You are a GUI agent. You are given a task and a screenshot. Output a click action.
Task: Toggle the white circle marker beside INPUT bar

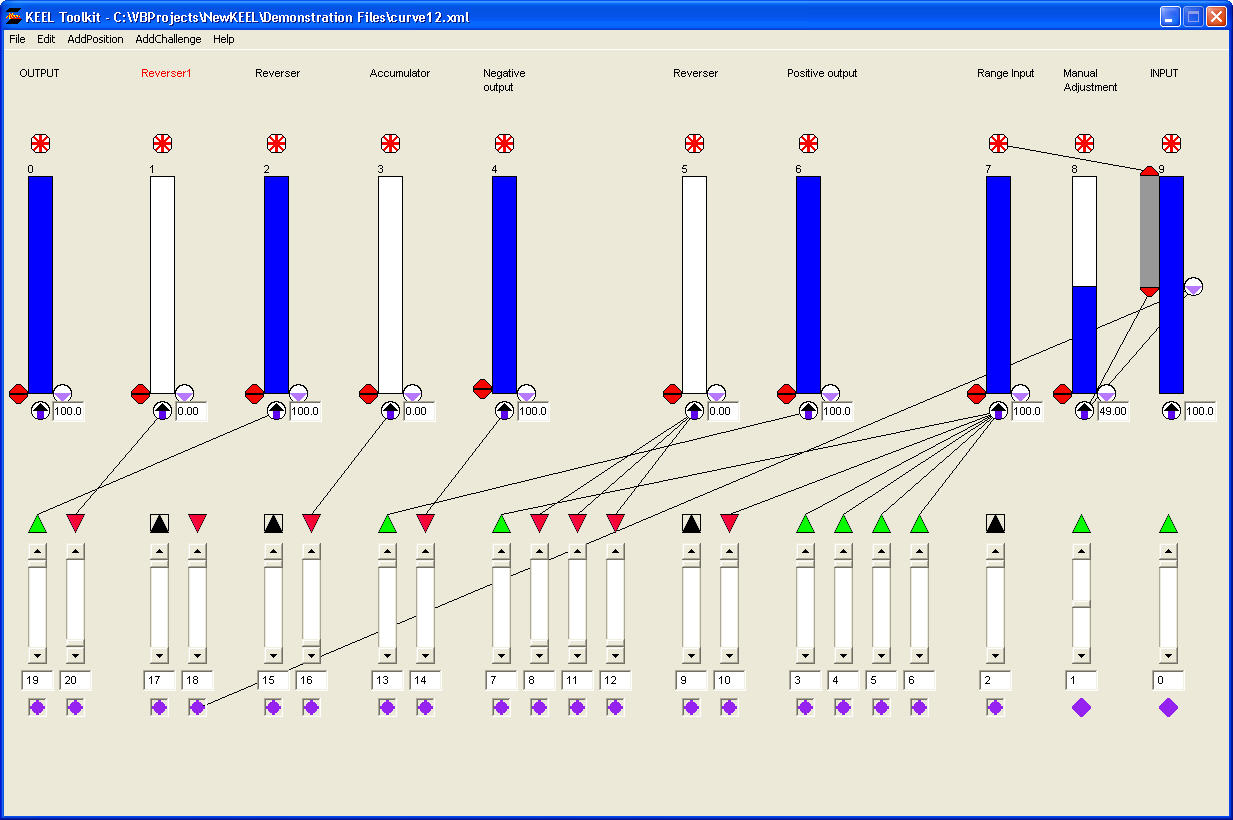1193,287
